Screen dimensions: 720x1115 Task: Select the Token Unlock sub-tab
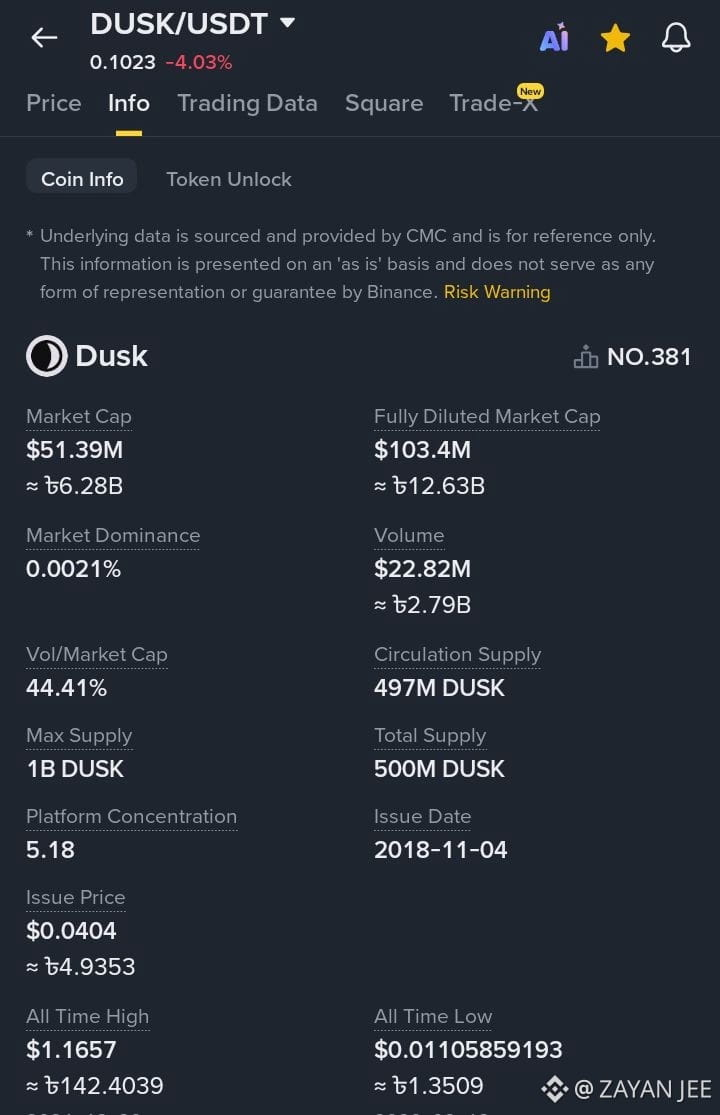tap(229, 179)
